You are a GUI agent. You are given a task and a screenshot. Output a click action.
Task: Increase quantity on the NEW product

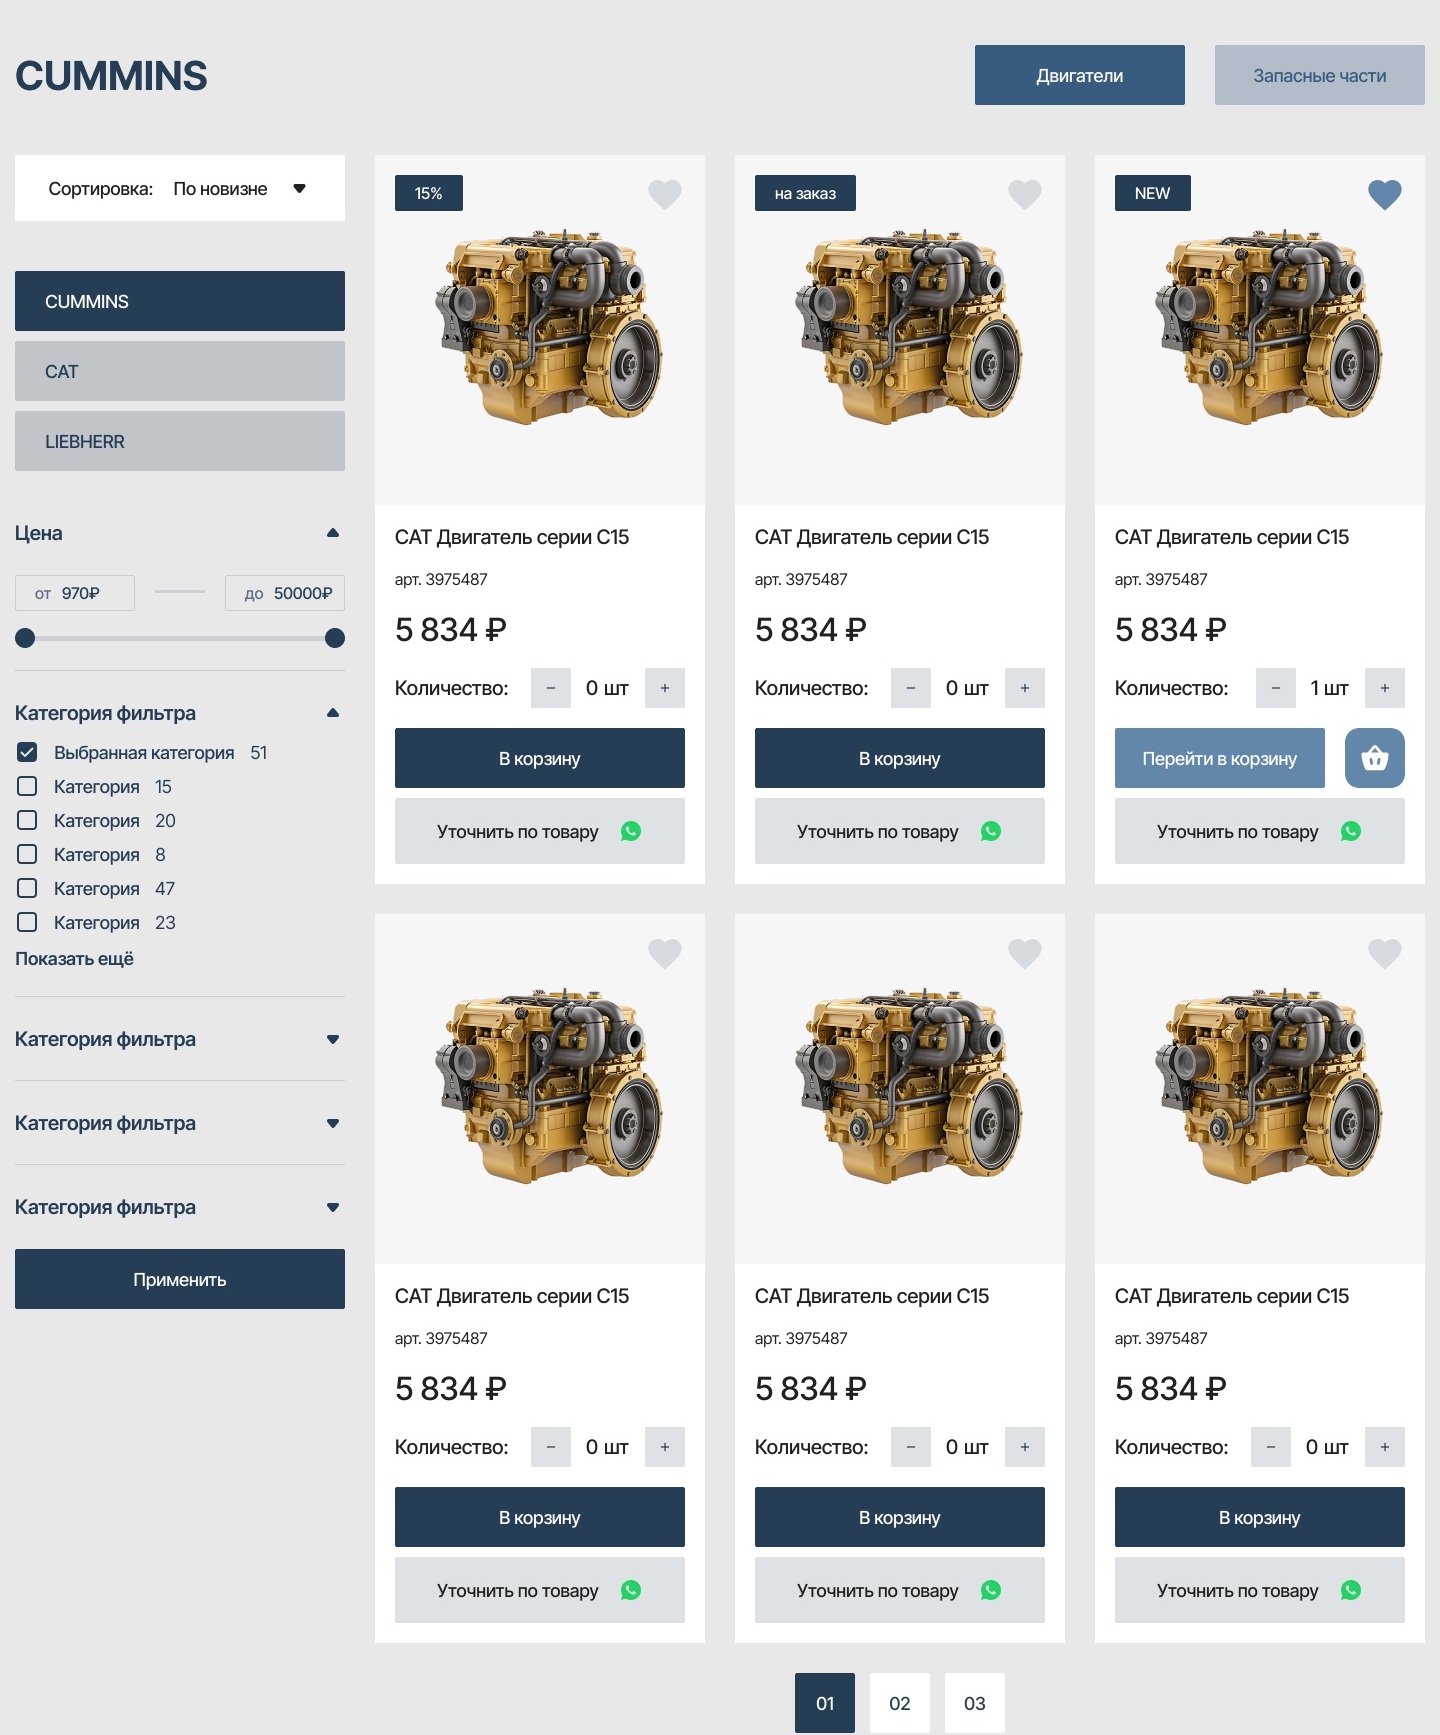point(1385,688)
